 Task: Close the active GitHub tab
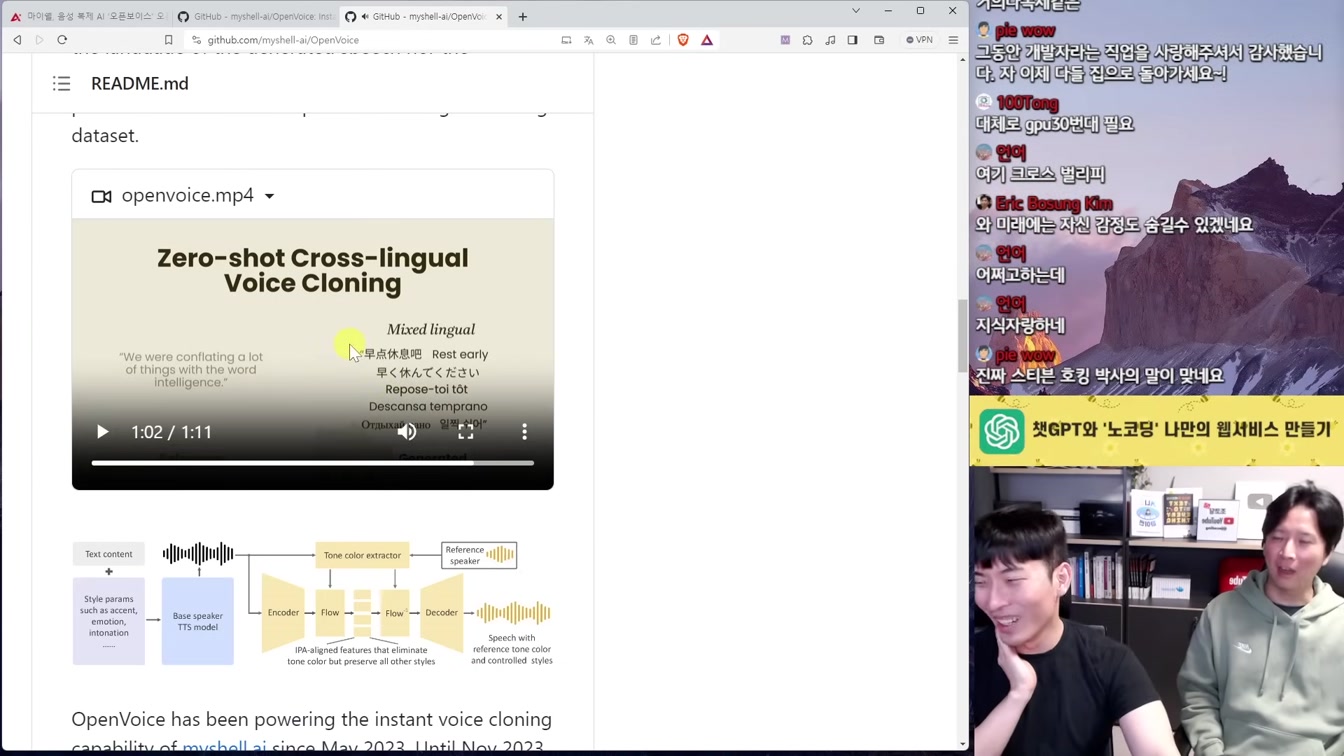(499, 16)
